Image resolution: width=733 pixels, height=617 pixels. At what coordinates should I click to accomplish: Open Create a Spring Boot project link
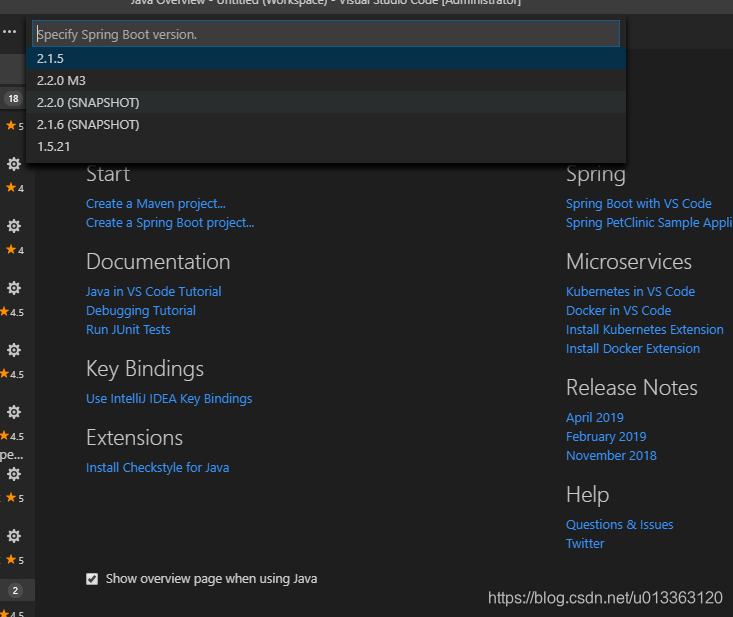170,222
